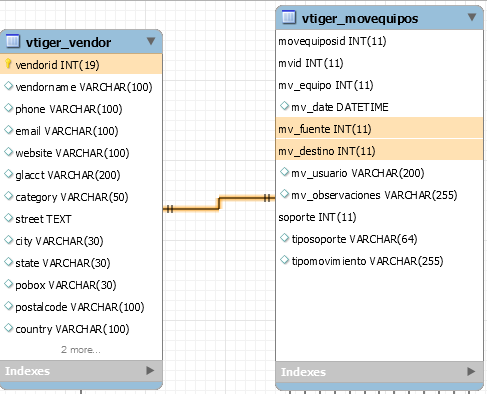Screen dimensions: 487x394
Task: Click the vtiger_vendor table icon
Action: (13, 41)
